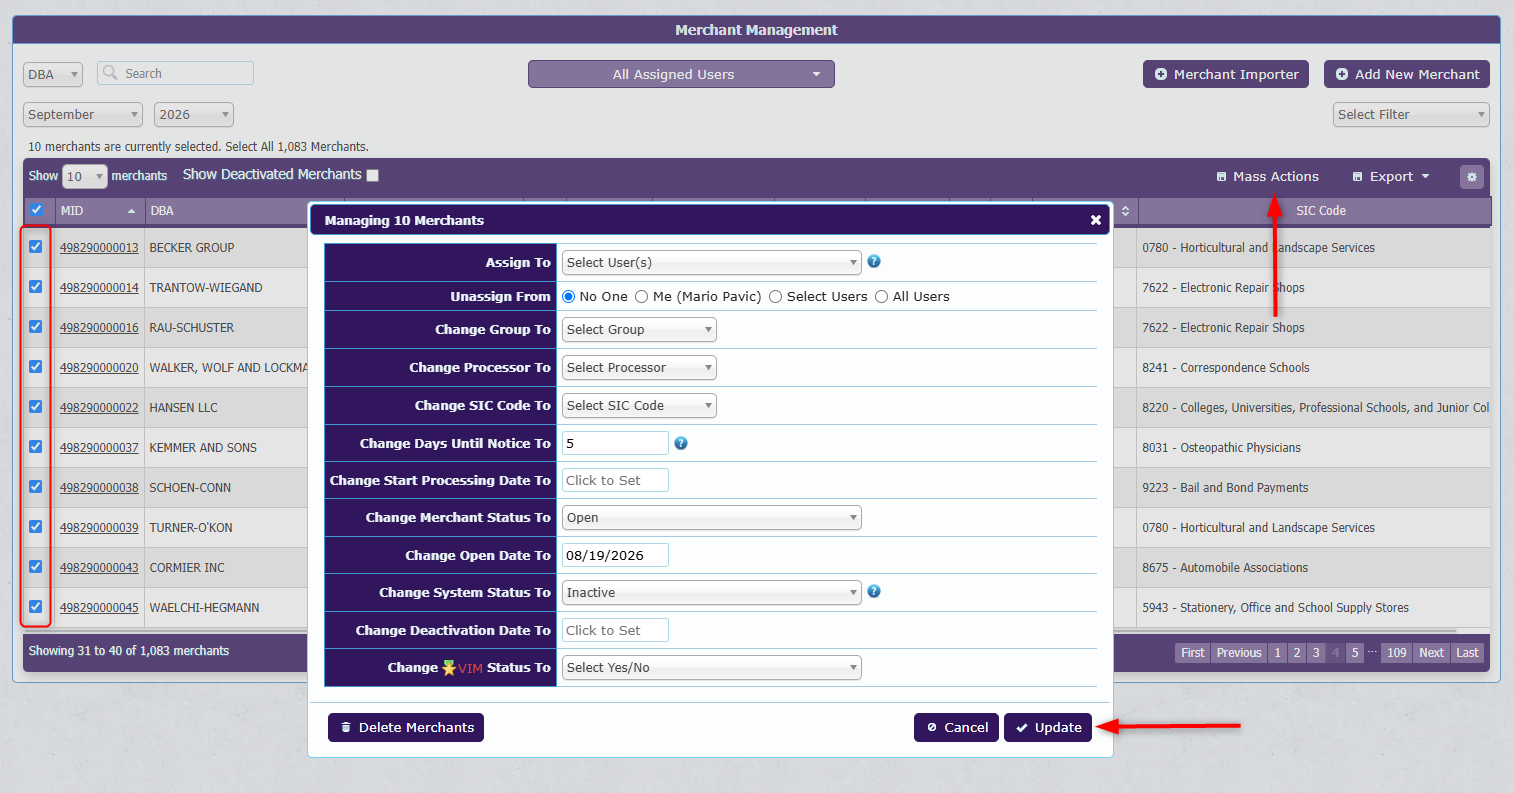Open the table settings gear icon
This screenshot has height=793, width=1514.
1472,177
